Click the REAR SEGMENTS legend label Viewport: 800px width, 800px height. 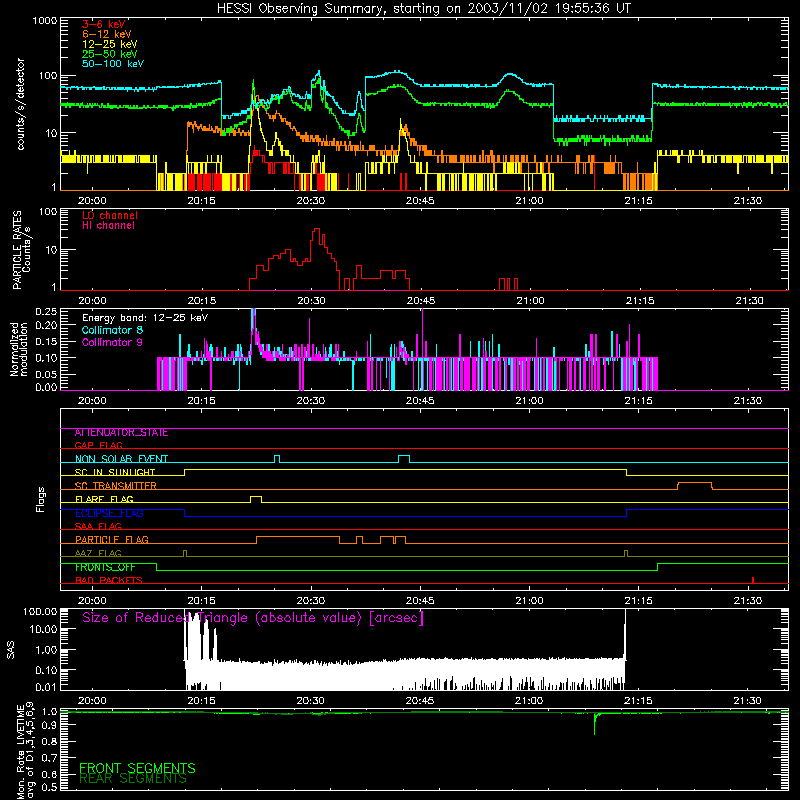coord(133,779)
